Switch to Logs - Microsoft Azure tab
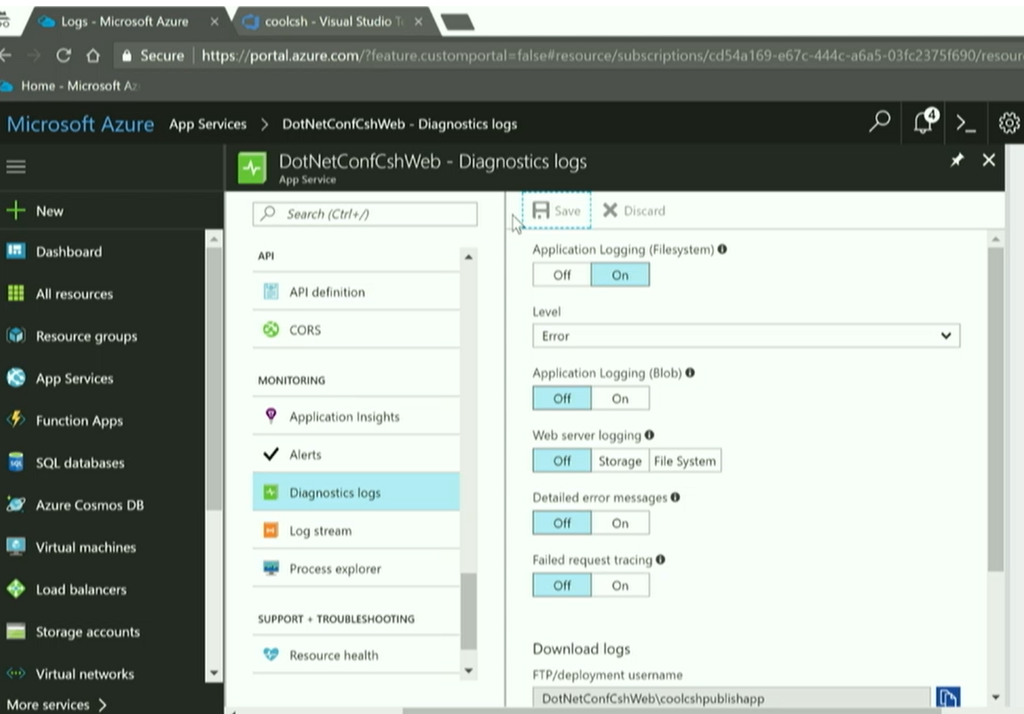 click(x=124, y=22)
